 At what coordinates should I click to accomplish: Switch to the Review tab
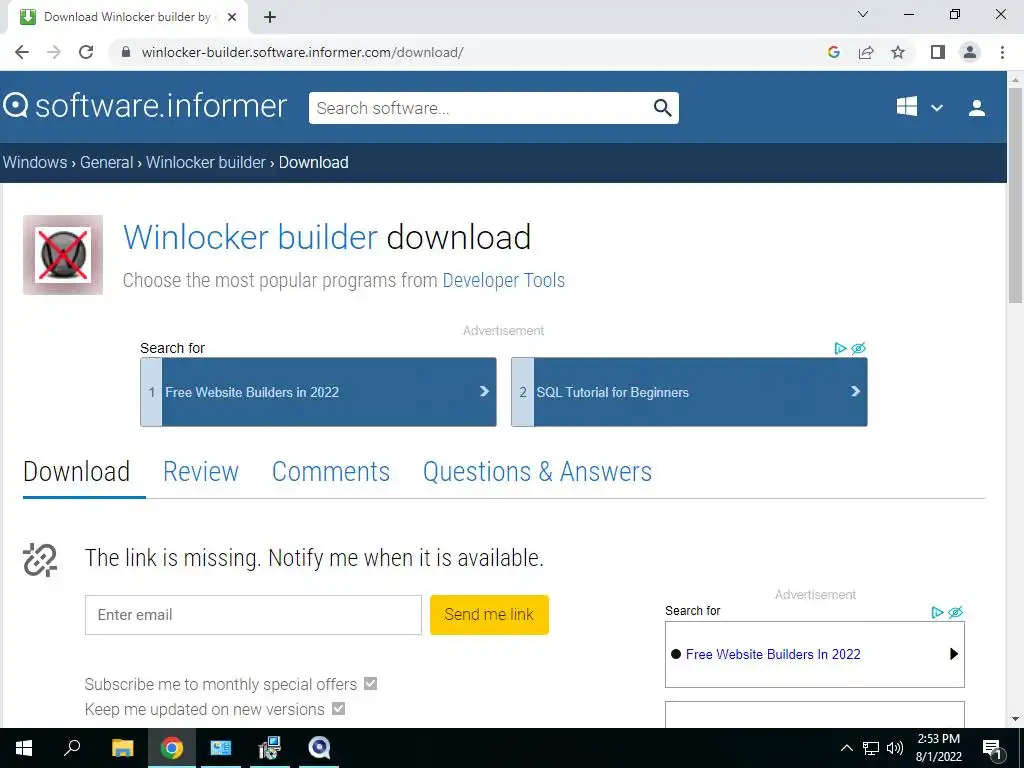[x=200, y=472]
